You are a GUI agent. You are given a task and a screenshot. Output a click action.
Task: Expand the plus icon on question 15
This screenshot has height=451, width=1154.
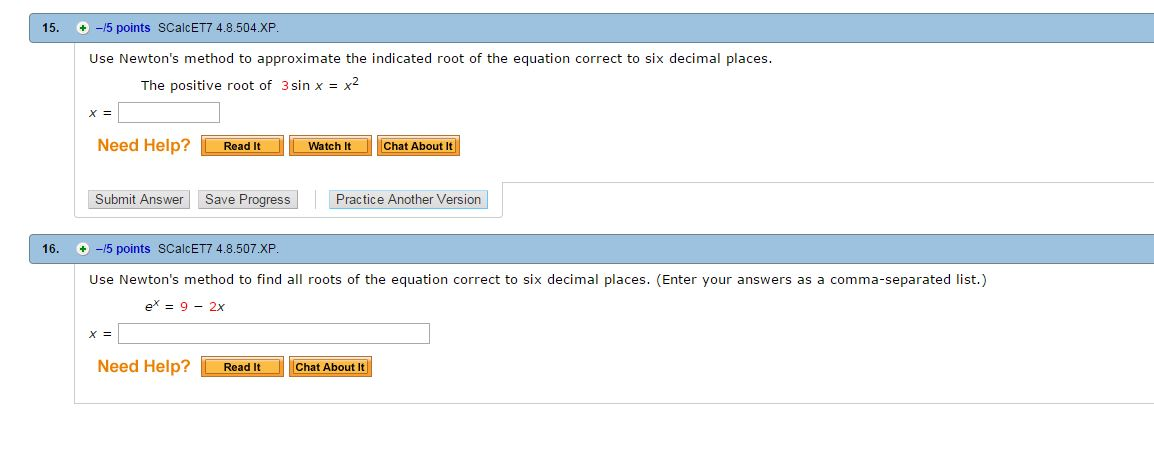click(83, 28)
